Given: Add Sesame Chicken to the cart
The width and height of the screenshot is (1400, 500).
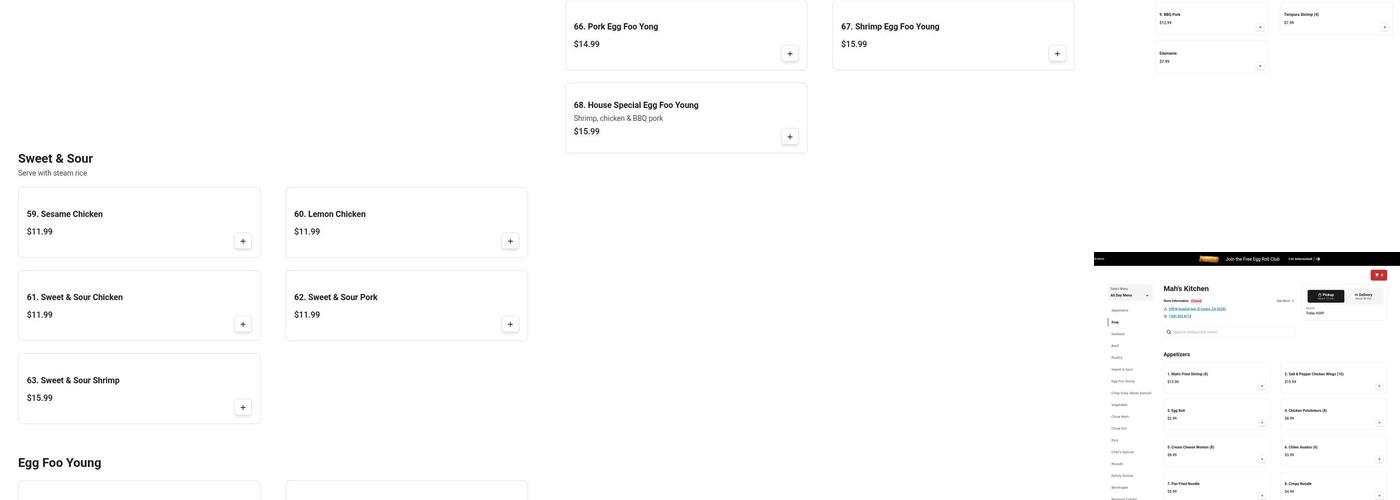Looking at the screenshot, I should pyautogui.click(x=243, y=241).
